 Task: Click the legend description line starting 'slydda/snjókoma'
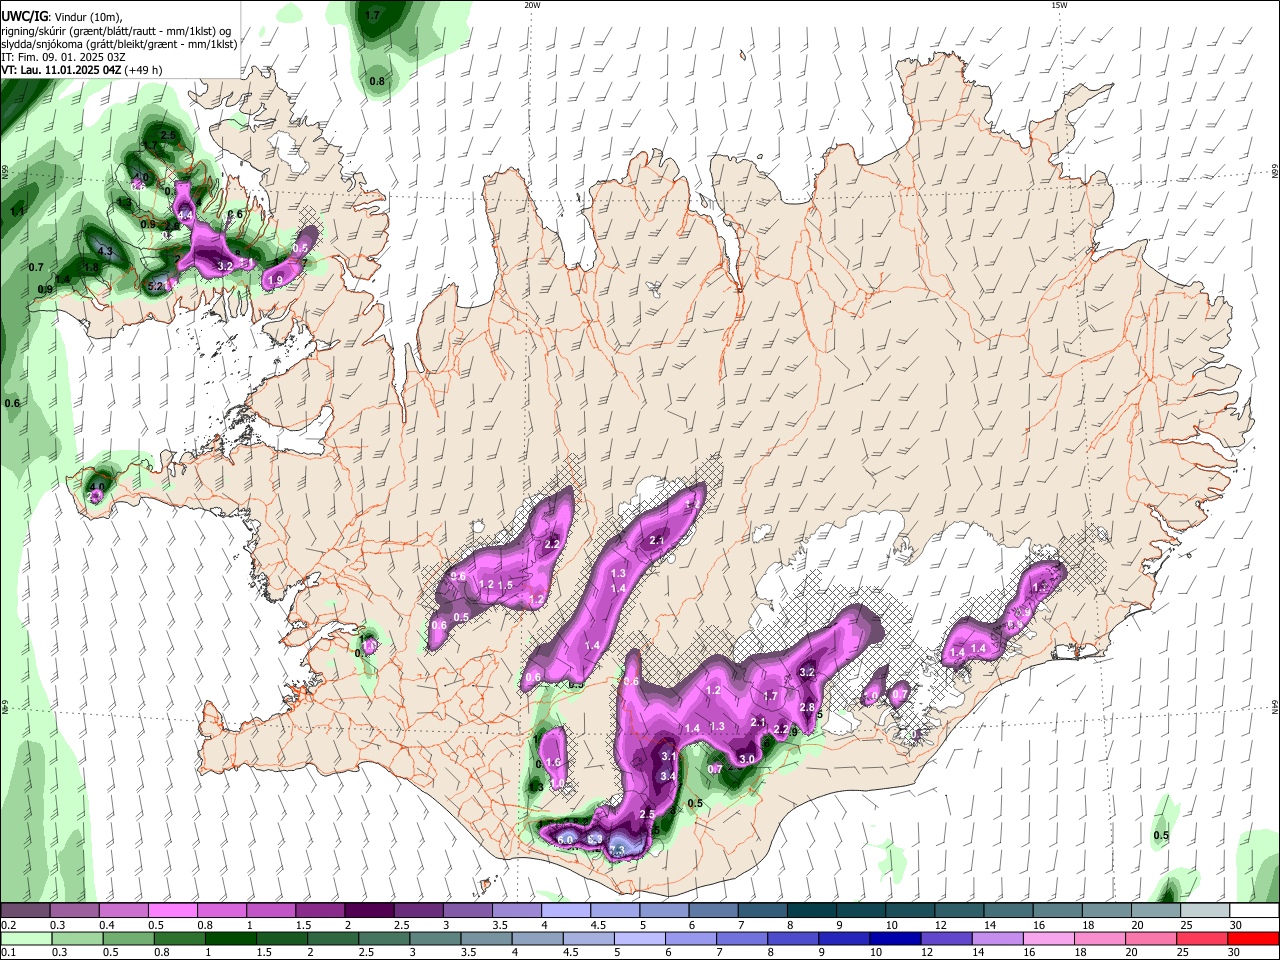[x=119, y=44]
